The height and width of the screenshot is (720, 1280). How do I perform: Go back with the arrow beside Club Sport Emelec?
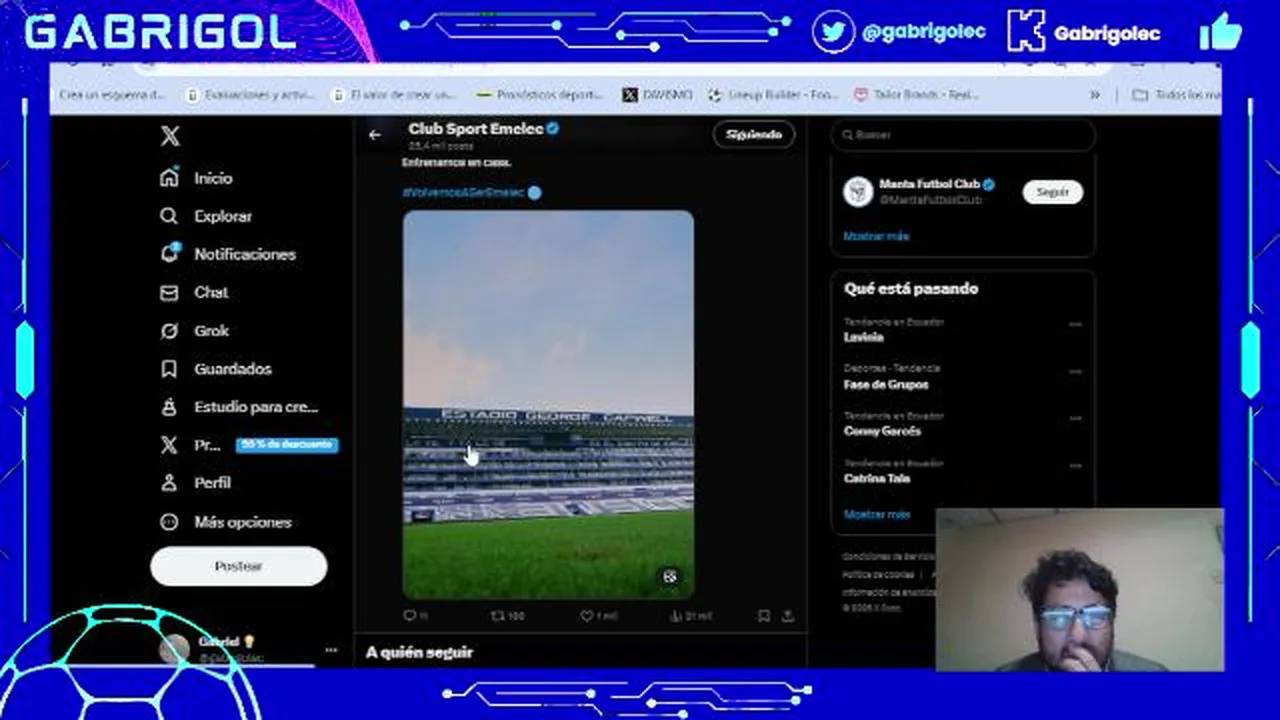coord(375,135)
